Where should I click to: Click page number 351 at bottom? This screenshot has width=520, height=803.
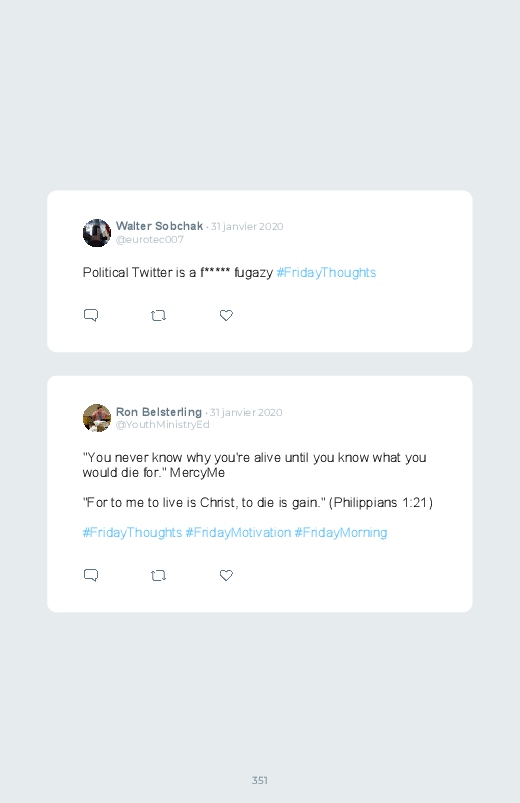click(260, 780)
